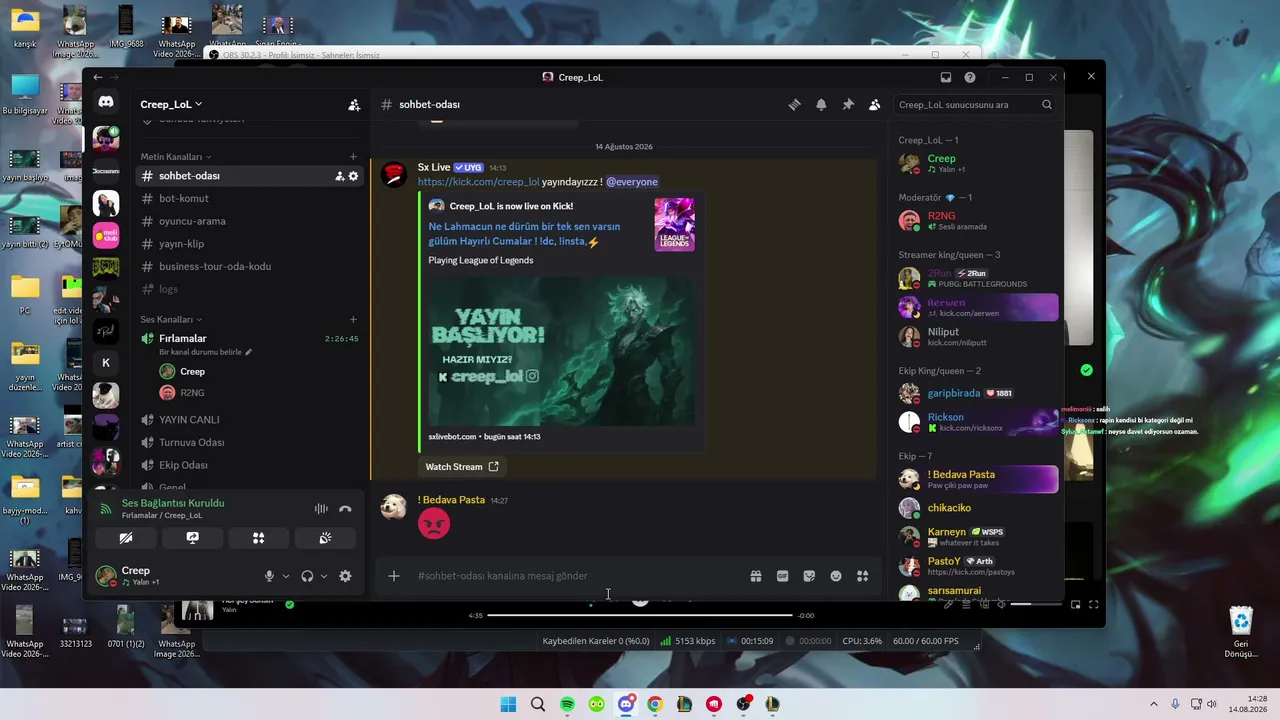
Task: Show hidden system tray icons
Action: [x=1153, y=704]
